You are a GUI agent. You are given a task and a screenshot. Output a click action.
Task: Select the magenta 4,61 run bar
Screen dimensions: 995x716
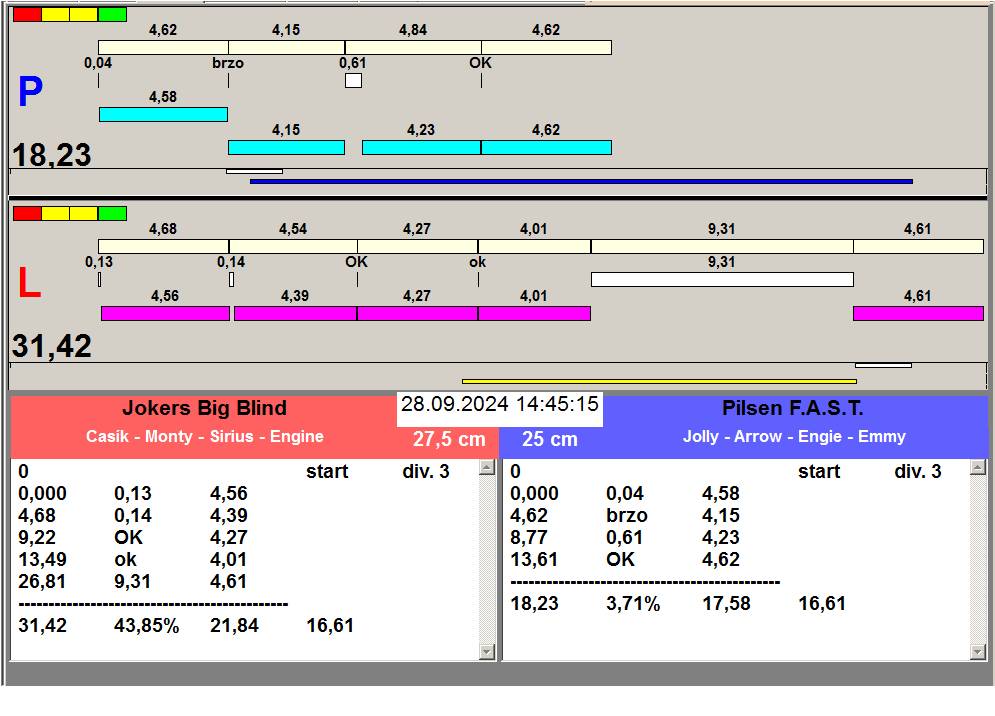pos(918,313)
